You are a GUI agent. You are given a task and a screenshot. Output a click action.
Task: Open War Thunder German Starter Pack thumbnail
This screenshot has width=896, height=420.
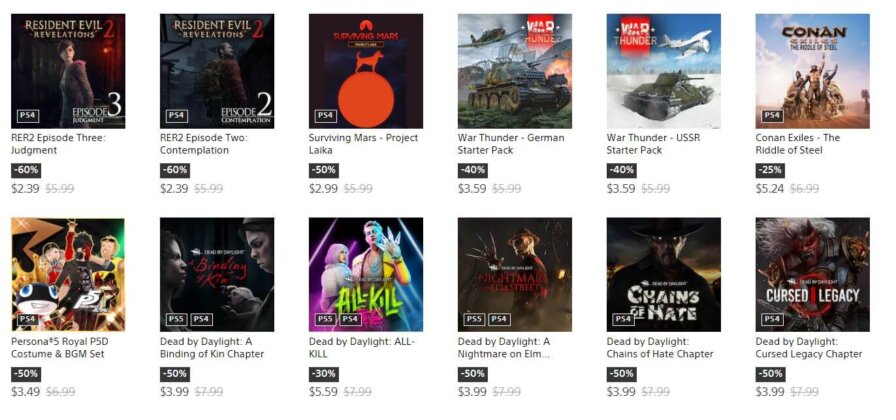click(514, 71)
